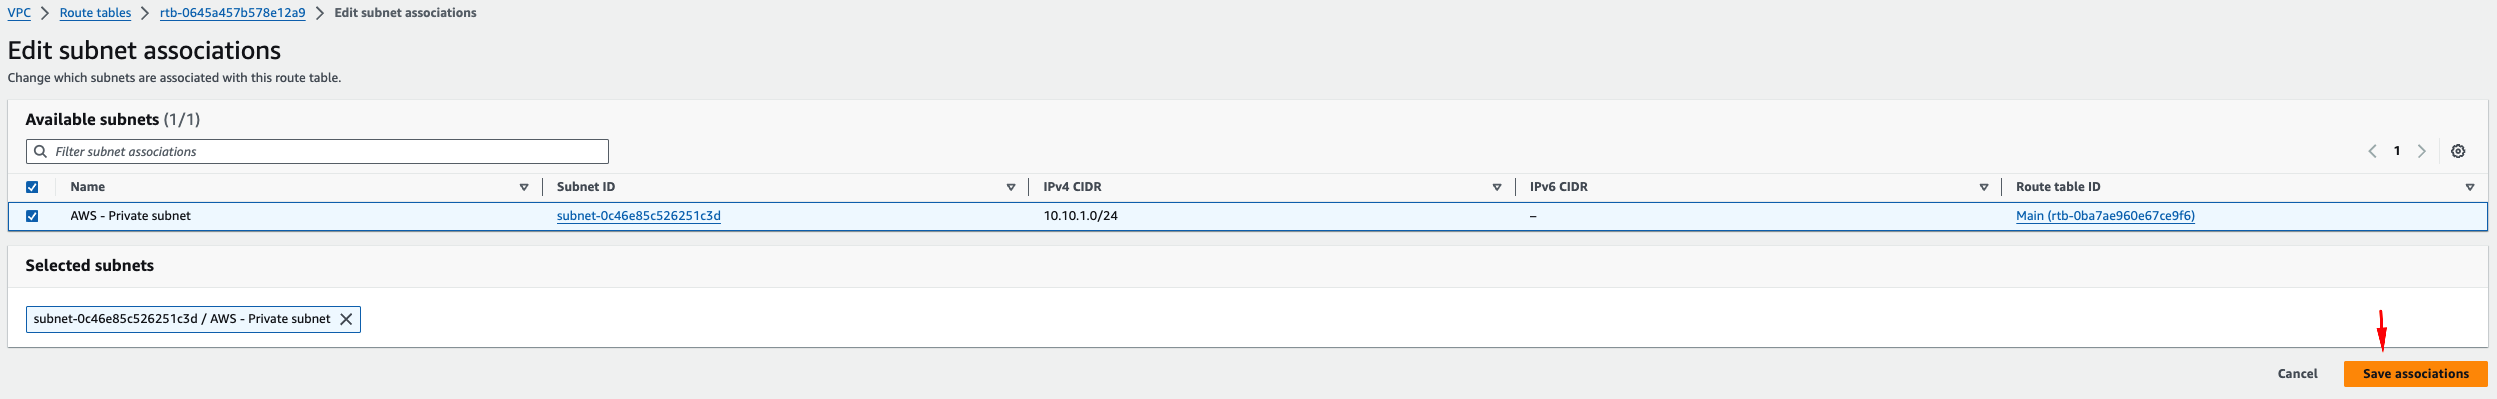Sort by IPv6 CIDR column arrow
Screen dimensions: 2497x399
pyautogui.click(x=1984, y=187)
